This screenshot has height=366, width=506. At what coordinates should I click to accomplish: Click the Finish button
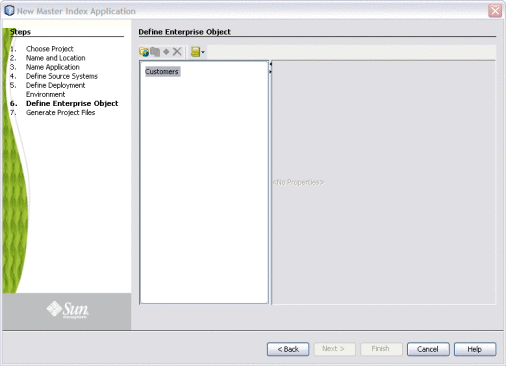click(381, 349)
